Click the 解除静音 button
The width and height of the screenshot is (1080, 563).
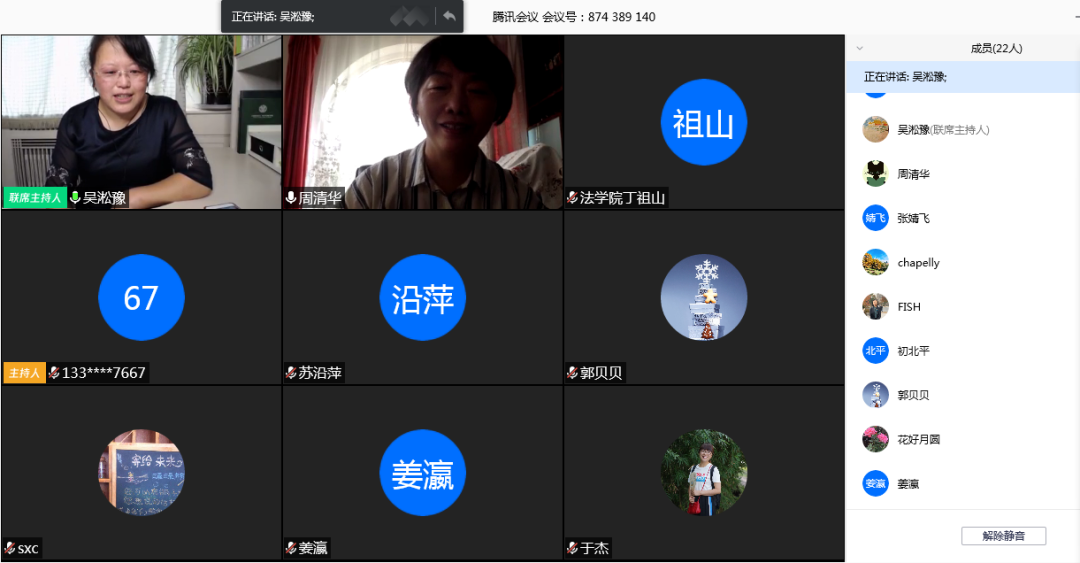pos(1003,536)
